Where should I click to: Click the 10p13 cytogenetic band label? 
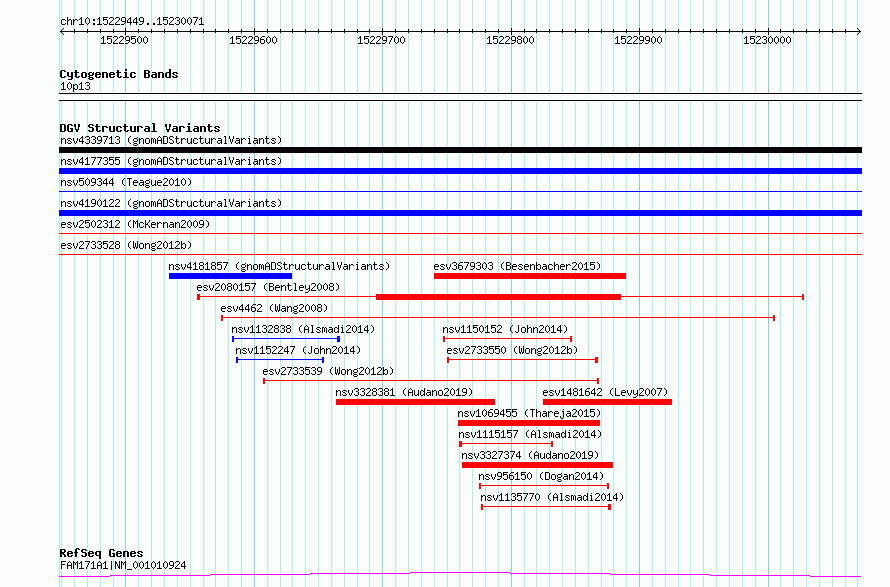tap(75, 87)
